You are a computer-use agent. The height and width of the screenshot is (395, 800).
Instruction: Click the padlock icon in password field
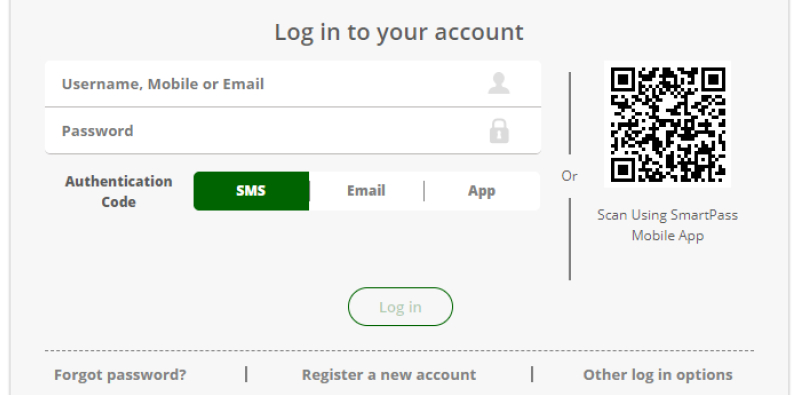[x=499, y=131]
